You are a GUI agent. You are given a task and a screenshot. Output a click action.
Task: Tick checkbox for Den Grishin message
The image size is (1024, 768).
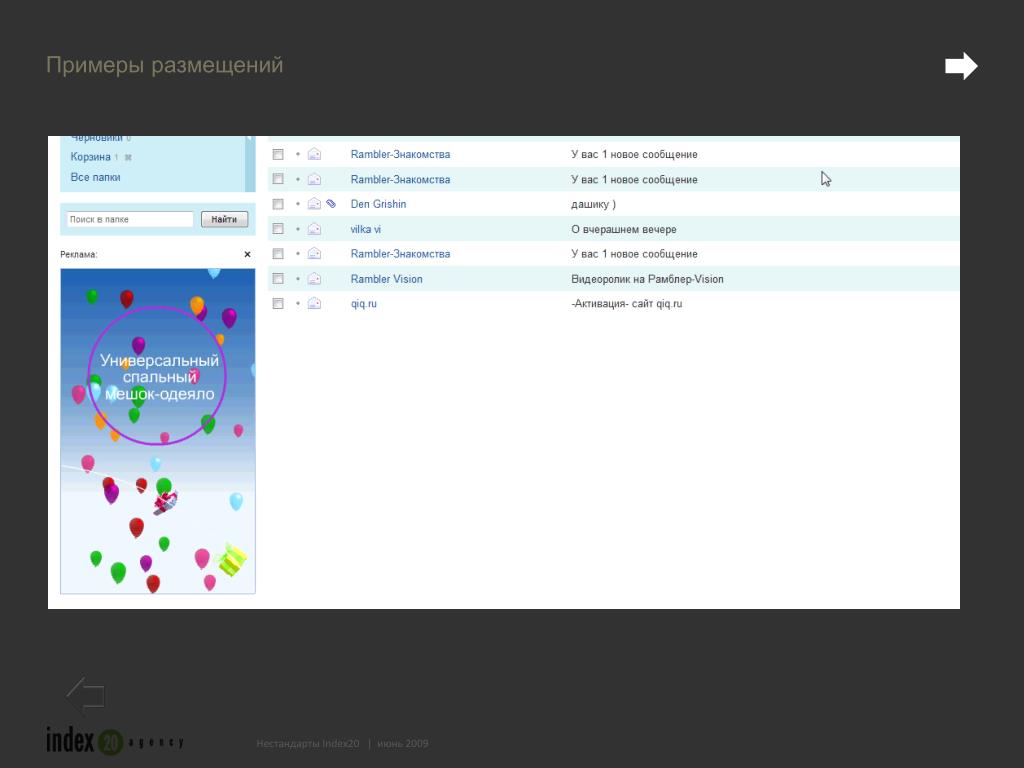pos(278,204)
